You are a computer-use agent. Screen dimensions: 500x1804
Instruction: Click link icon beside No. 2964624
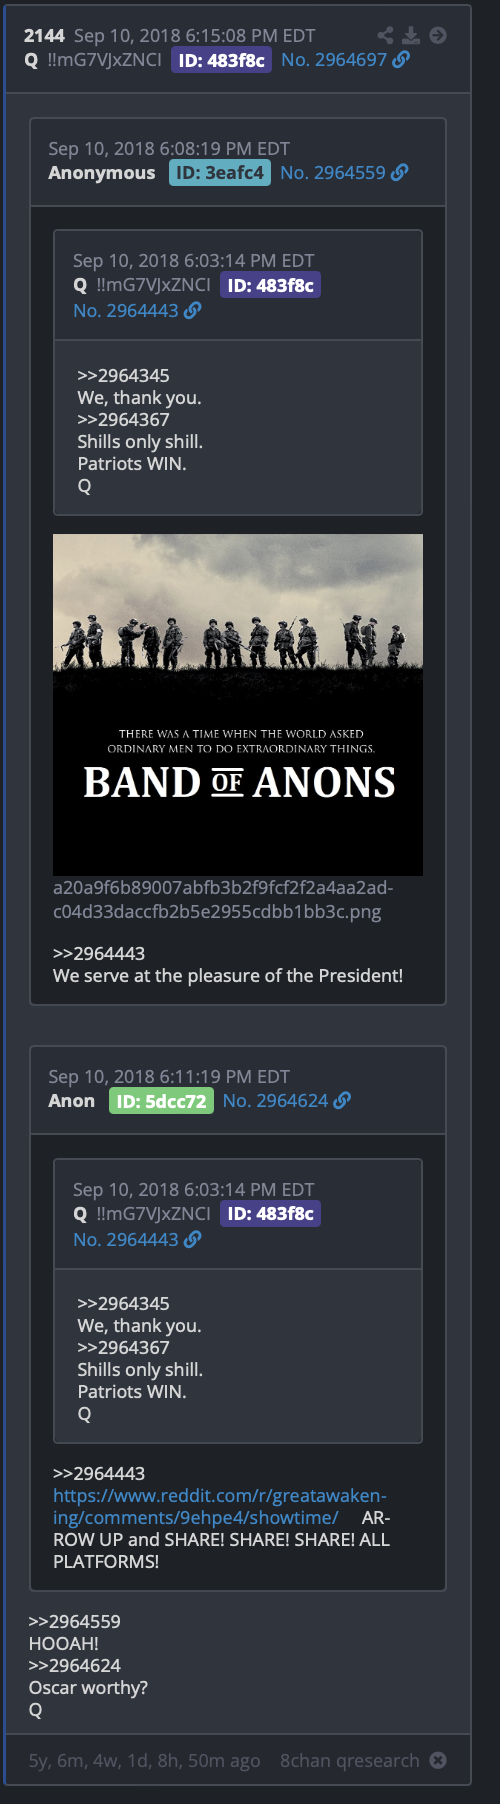[x=342, y=1101]
